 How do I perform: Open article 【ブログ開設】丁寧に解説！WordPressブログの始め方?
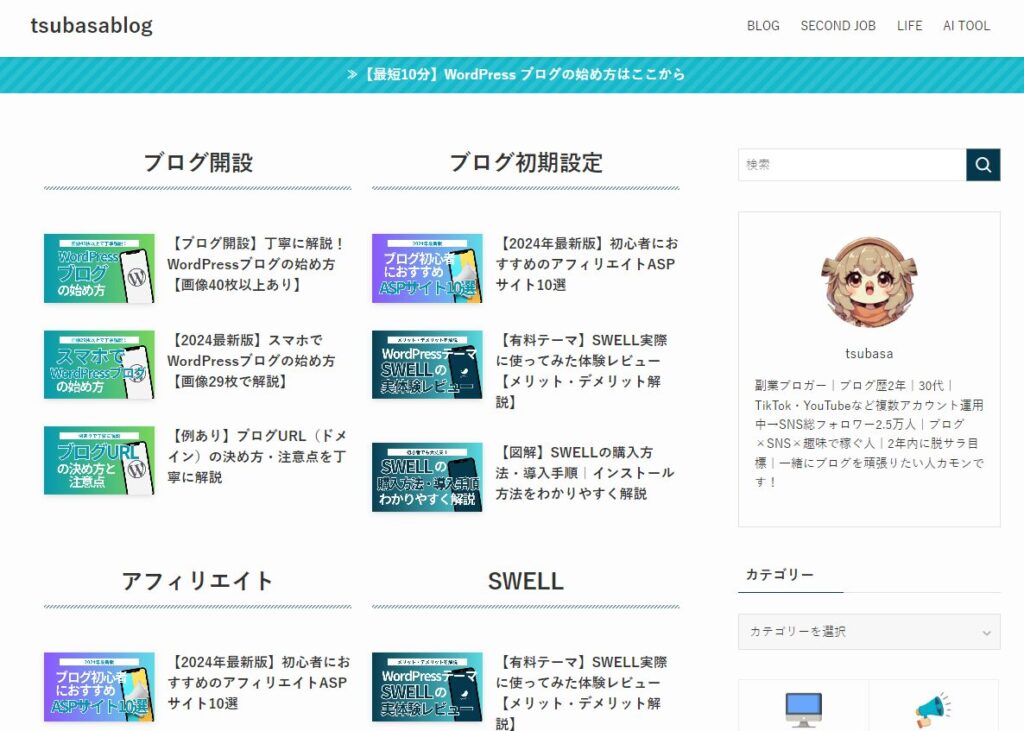[257, 264]
